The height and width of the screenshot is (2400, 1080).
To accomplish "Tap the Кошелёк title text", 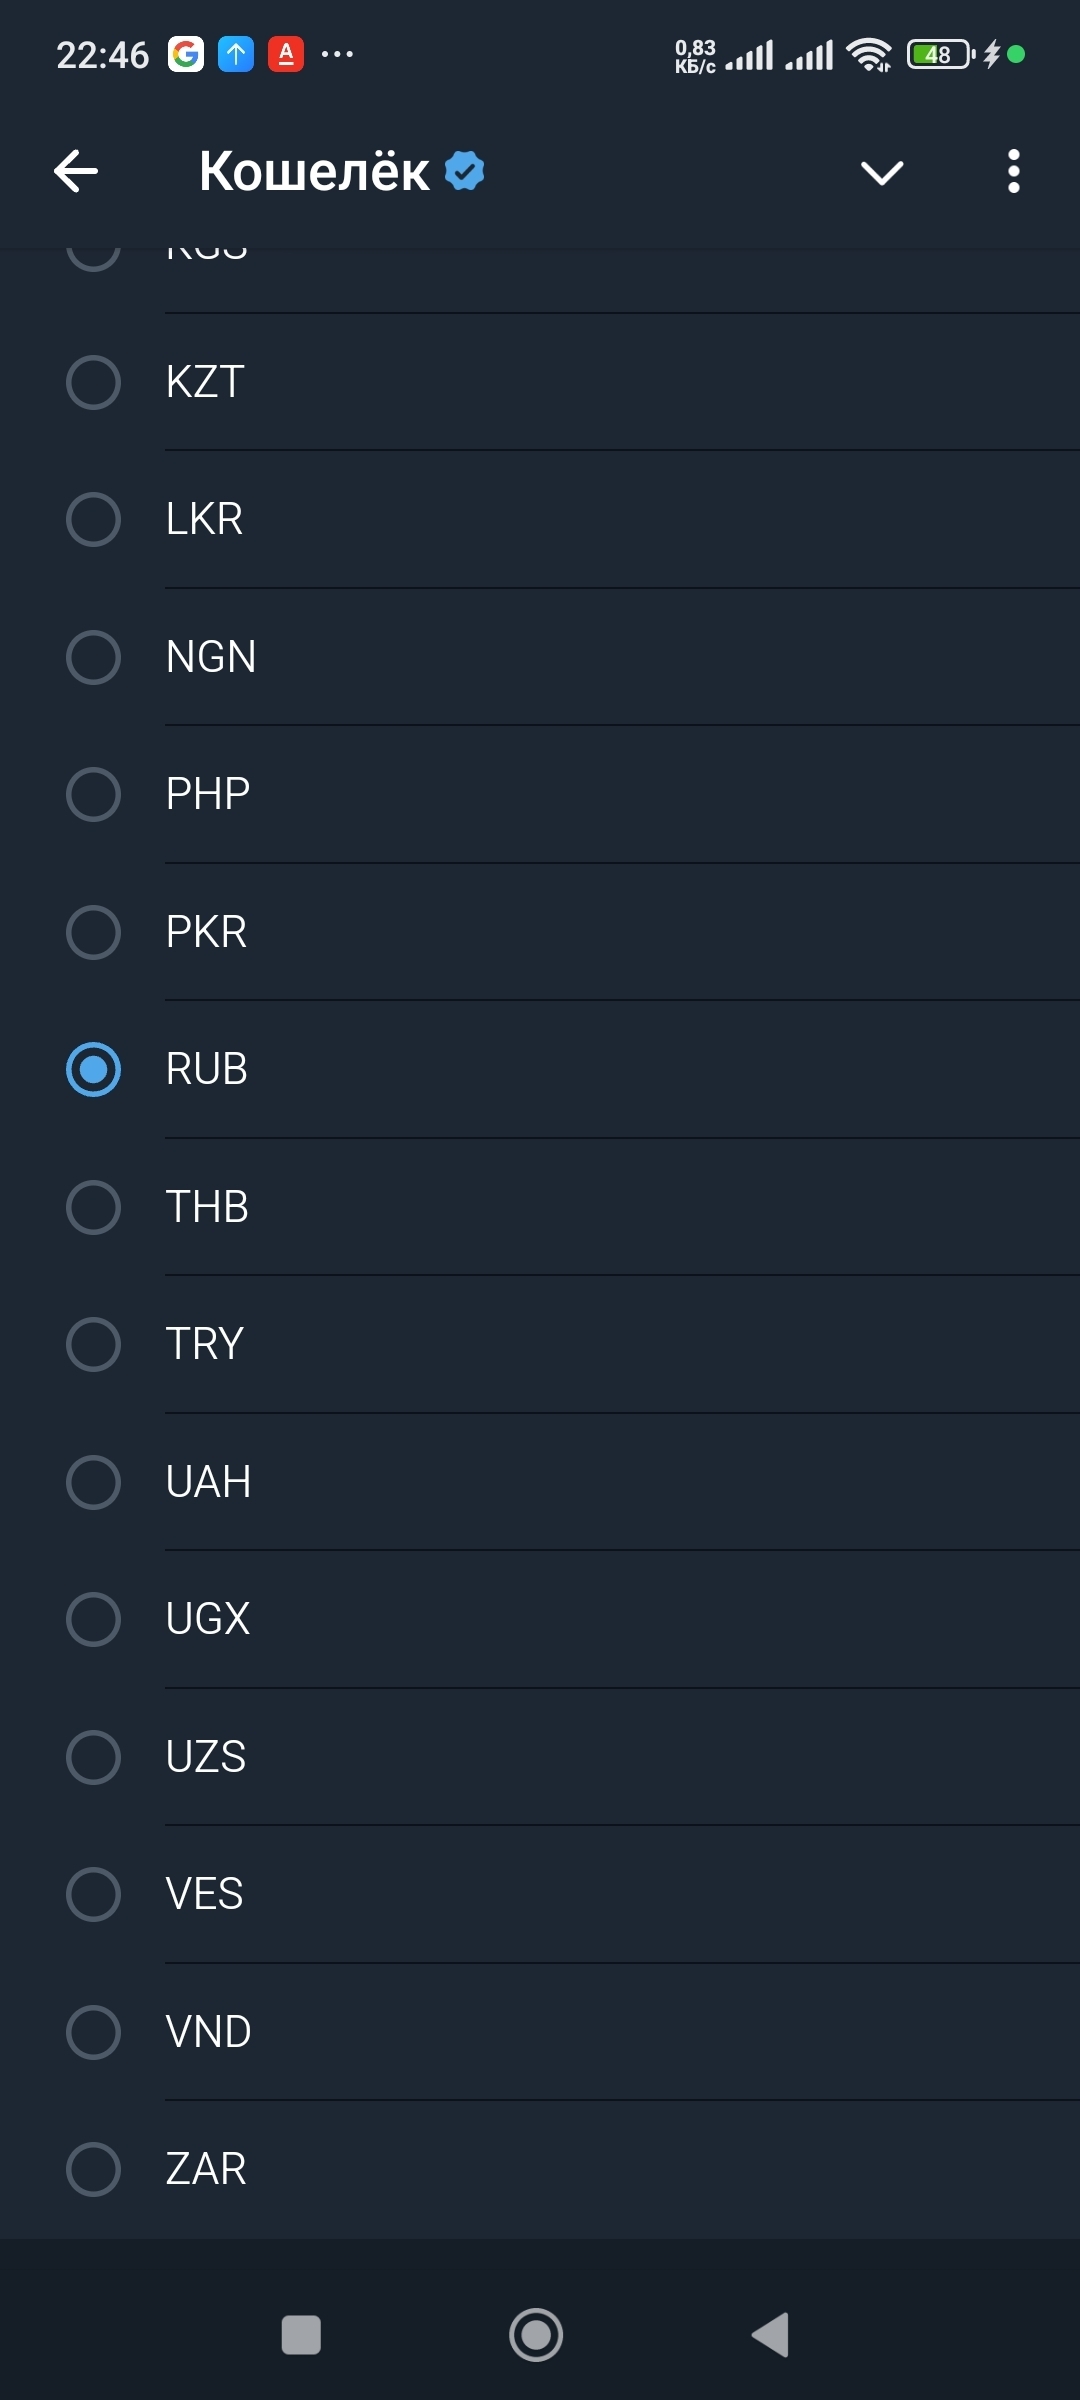I will click(314, 171).
